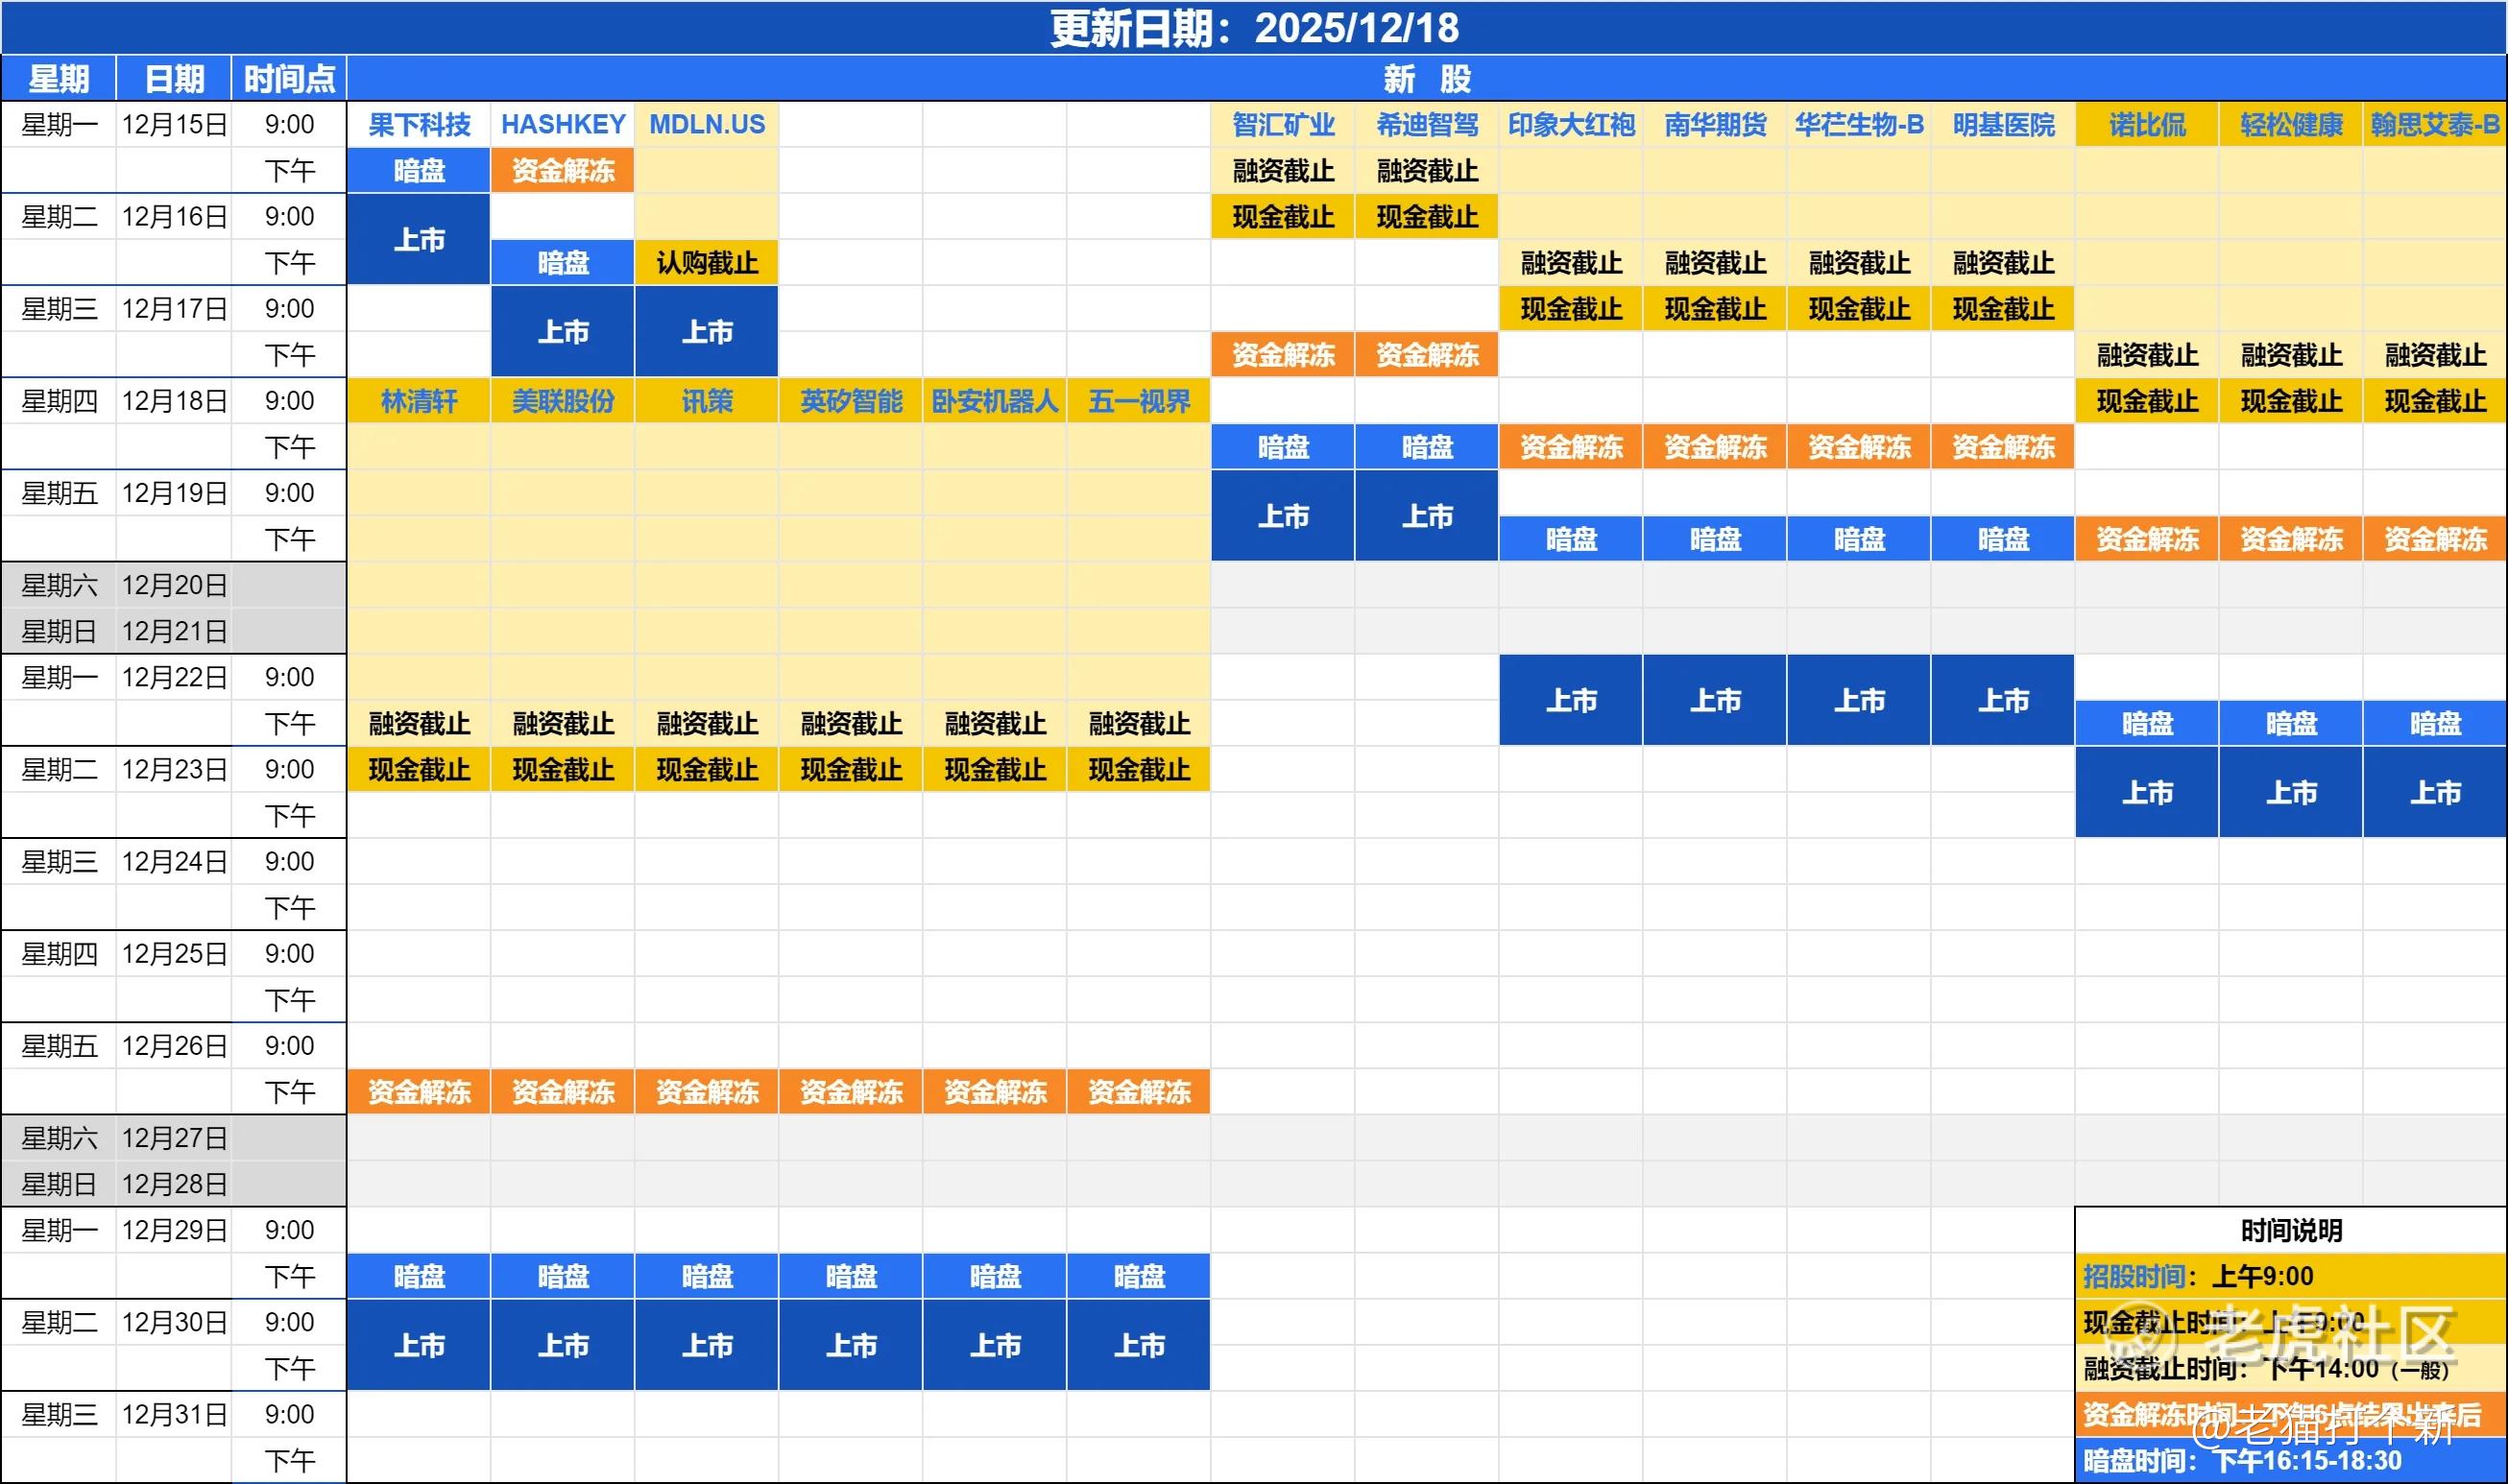
Task: Click the 星期 column header
Action: (x=59, y=79)
